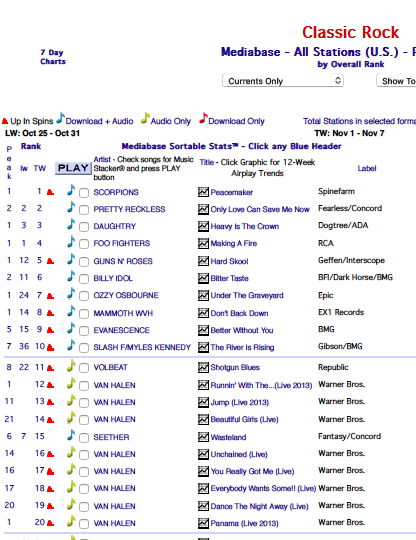The image size is (416, 540).
Task: Click blue music note for OZZY OSBOURNE
Action: [x=71, y=293]
